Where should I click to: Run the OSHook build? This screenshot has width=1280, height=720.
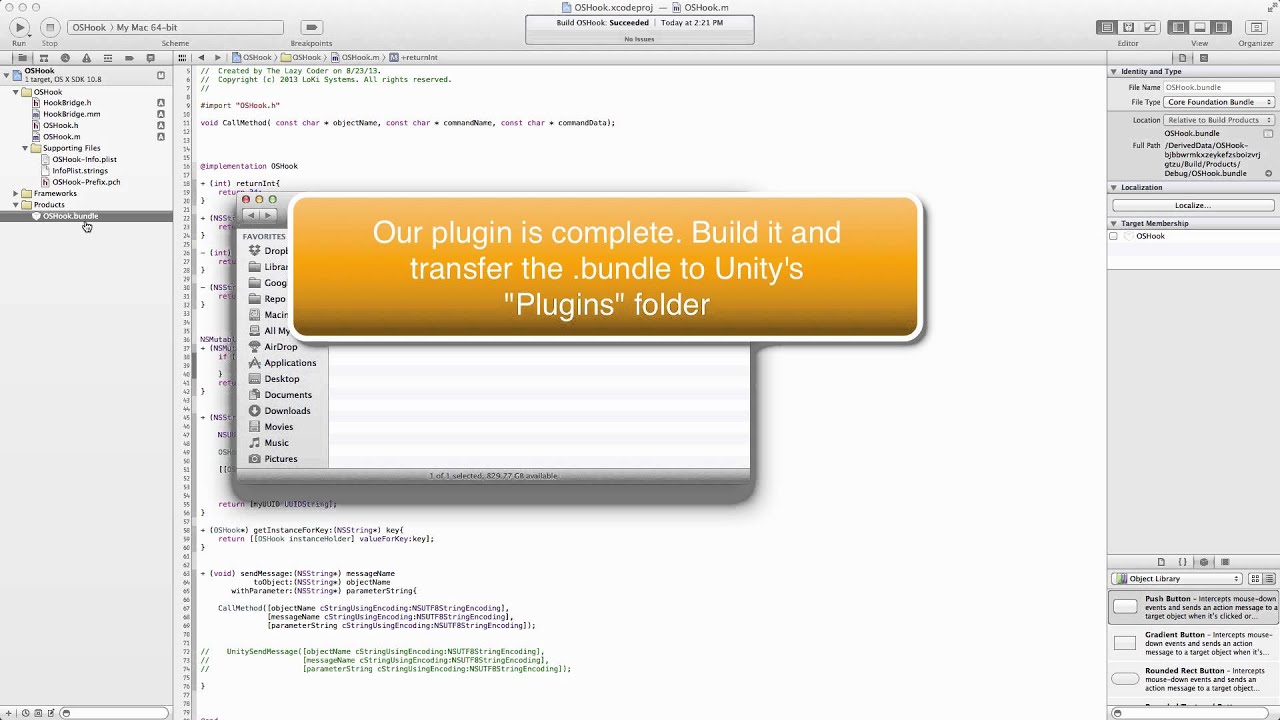tap(19, 28)
